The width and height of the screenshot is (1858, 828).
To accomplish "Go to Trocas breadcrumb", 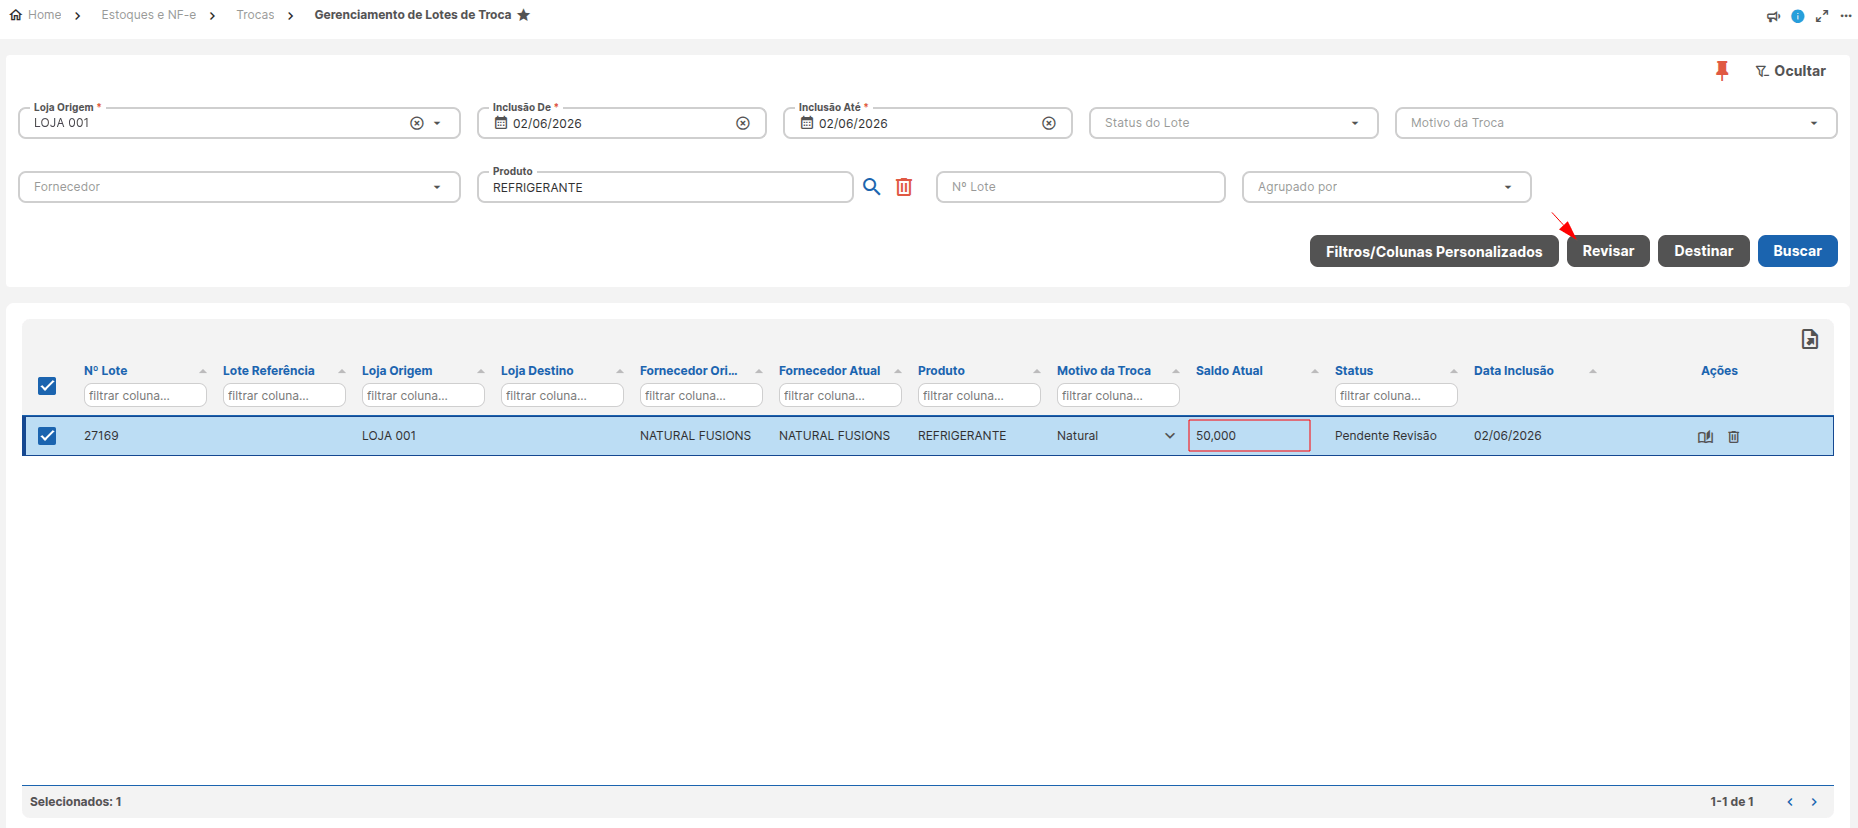I will click(255, 15).
